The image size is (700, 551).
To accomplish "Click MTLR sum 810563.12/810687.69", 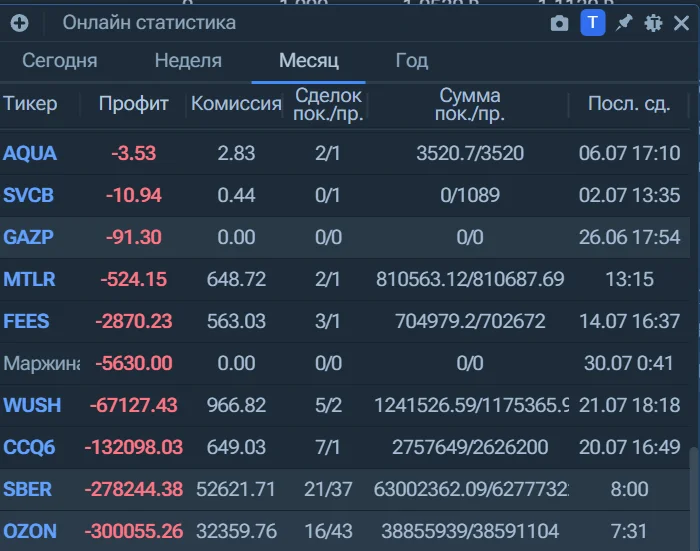I will click(x=470, y=279).
